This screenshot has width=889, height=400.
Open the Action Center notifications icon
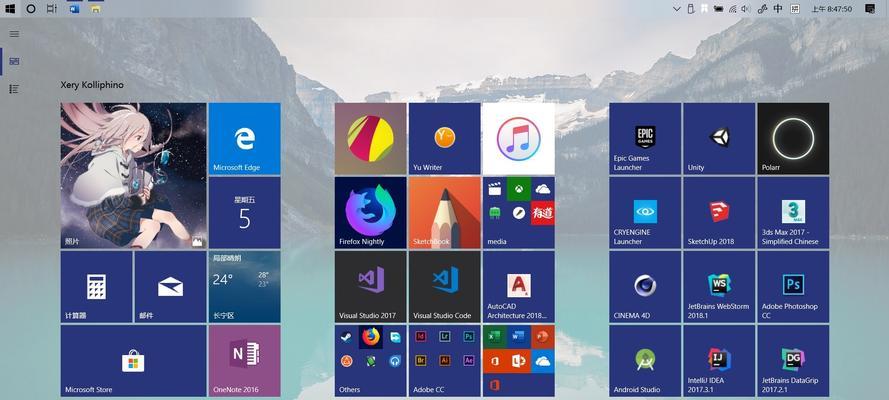click(870, 8)
